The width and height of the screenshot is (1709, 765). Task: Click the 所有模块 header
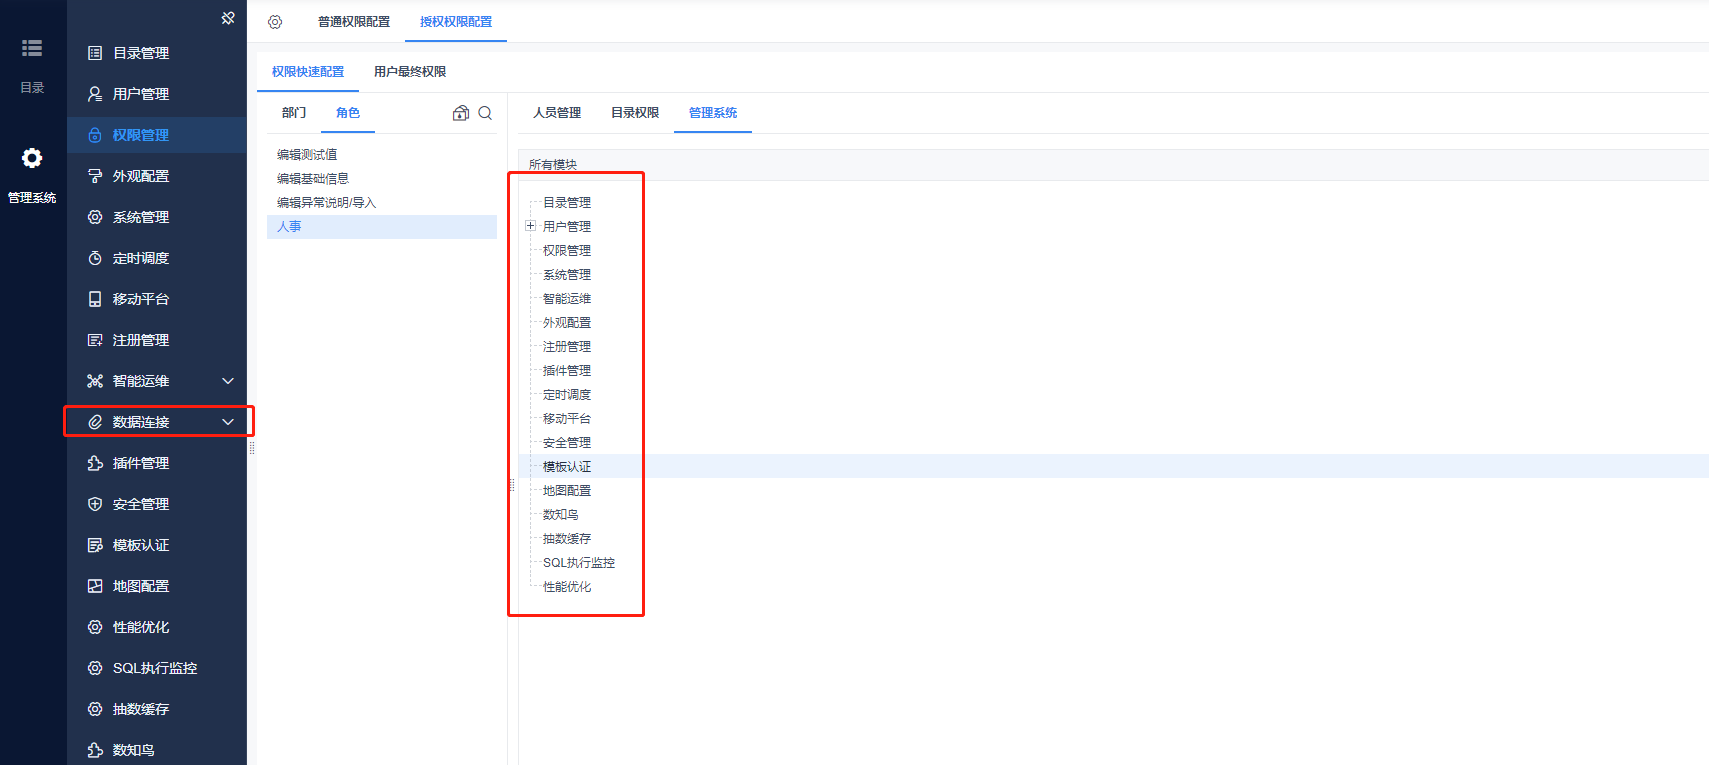click(x=553, y=165)
